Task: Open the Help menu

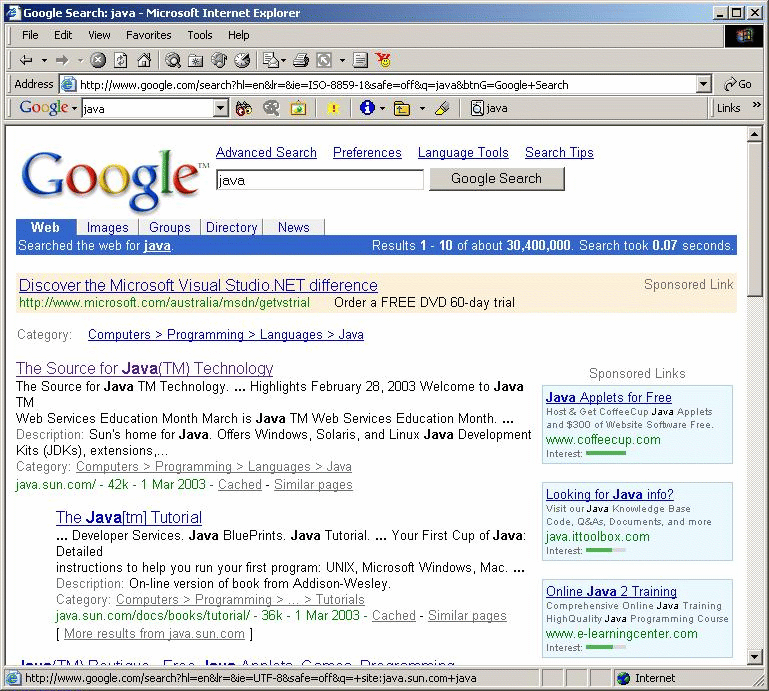Action: pyautogui.click(x=238, y=35)
